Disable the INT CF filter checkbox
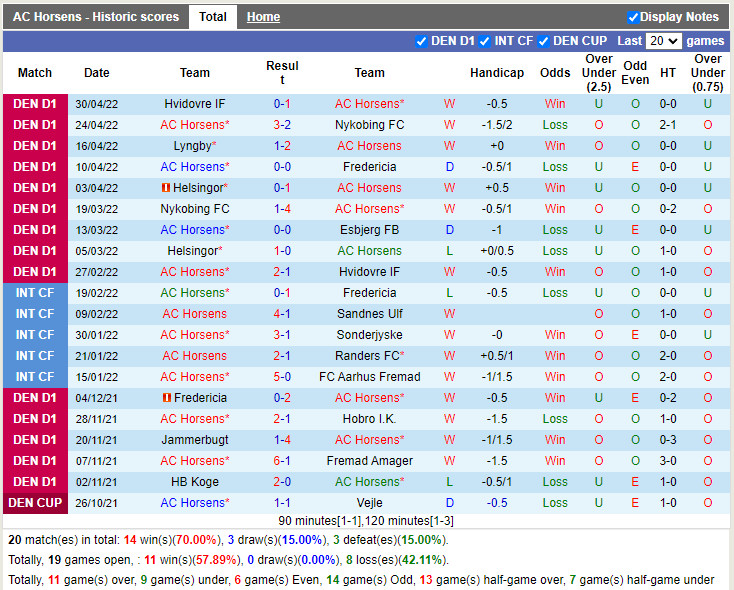 pyautogui.click(x=484, y=41)
